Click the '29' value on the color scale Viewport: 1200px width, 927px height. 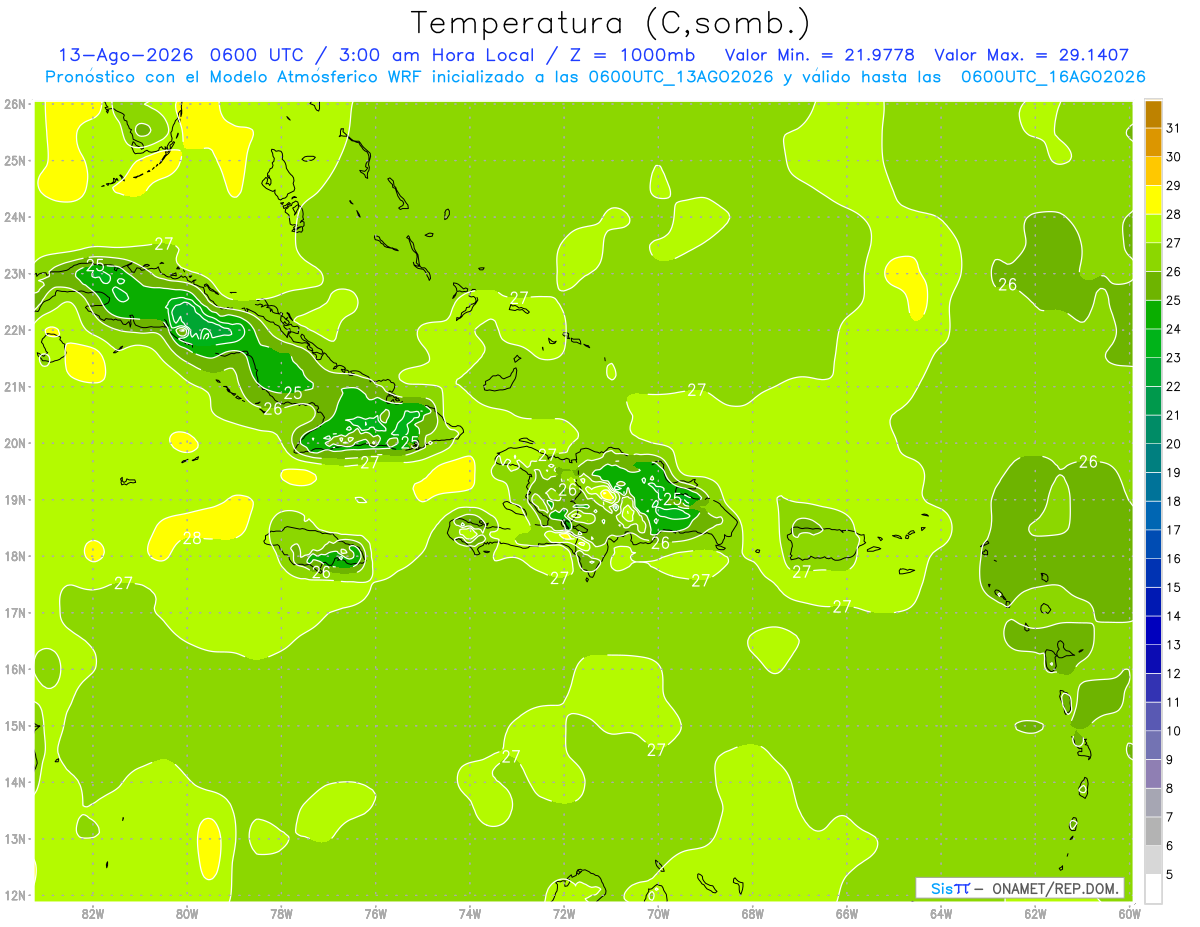[1174, 185]
